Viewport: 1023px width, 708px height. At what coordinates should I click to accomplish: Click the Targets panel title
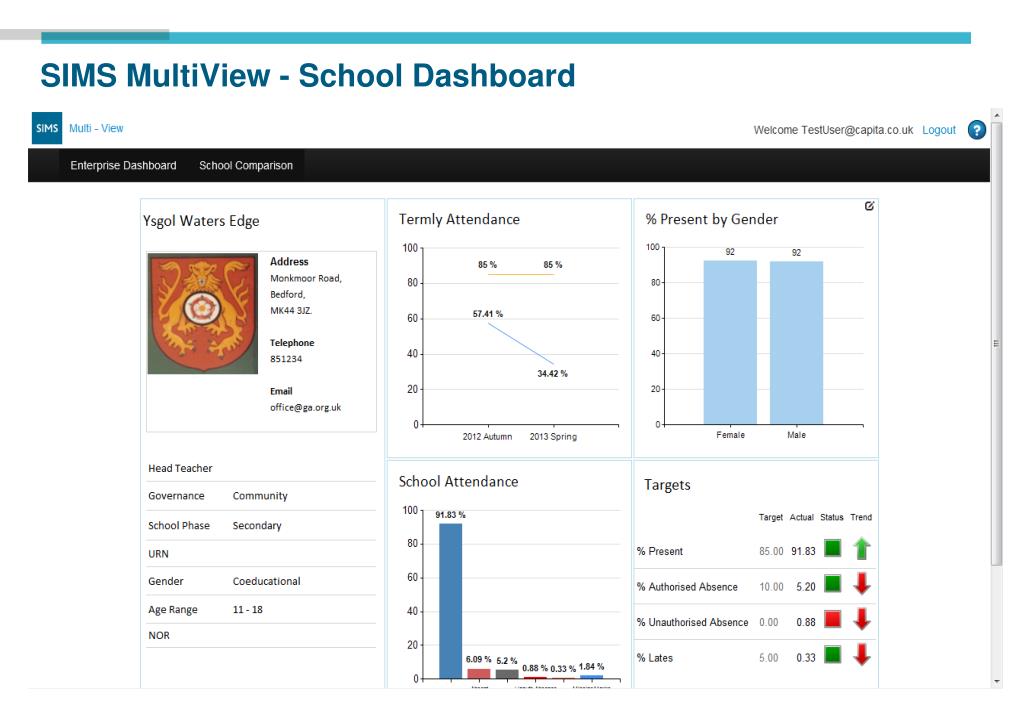coord(667,485)
